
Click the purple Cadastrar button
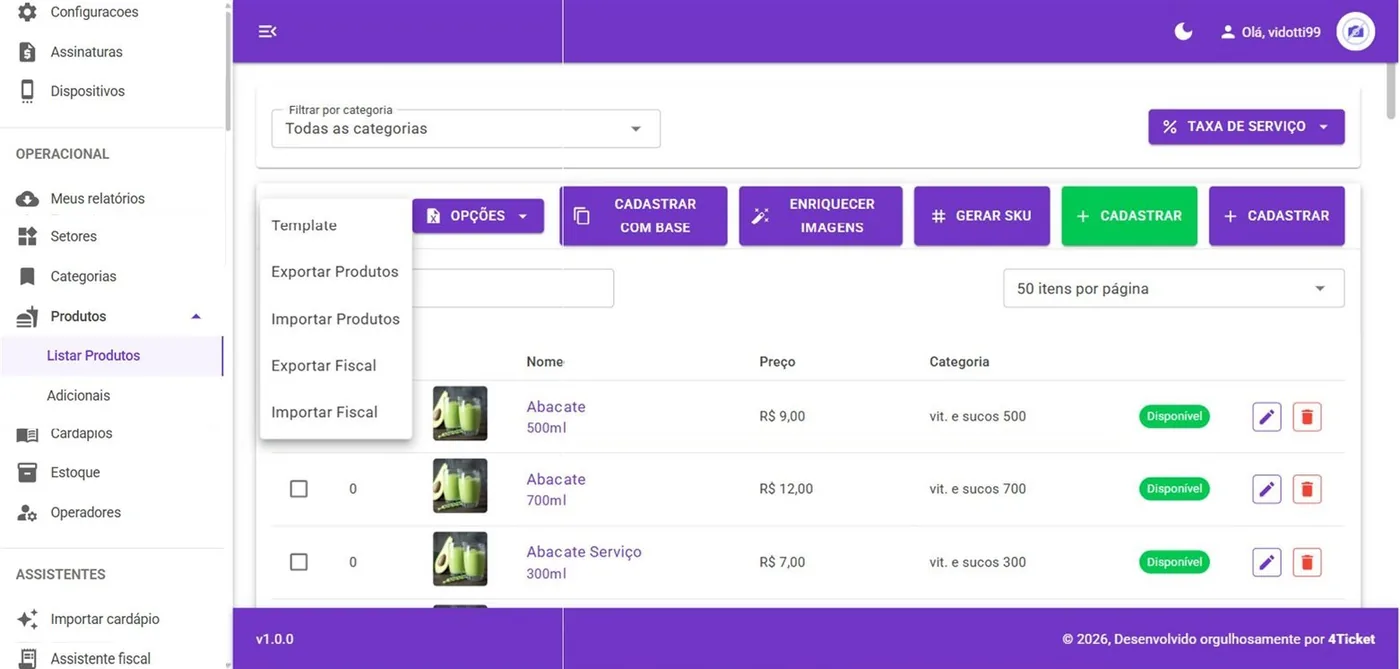click(1277, 216)
